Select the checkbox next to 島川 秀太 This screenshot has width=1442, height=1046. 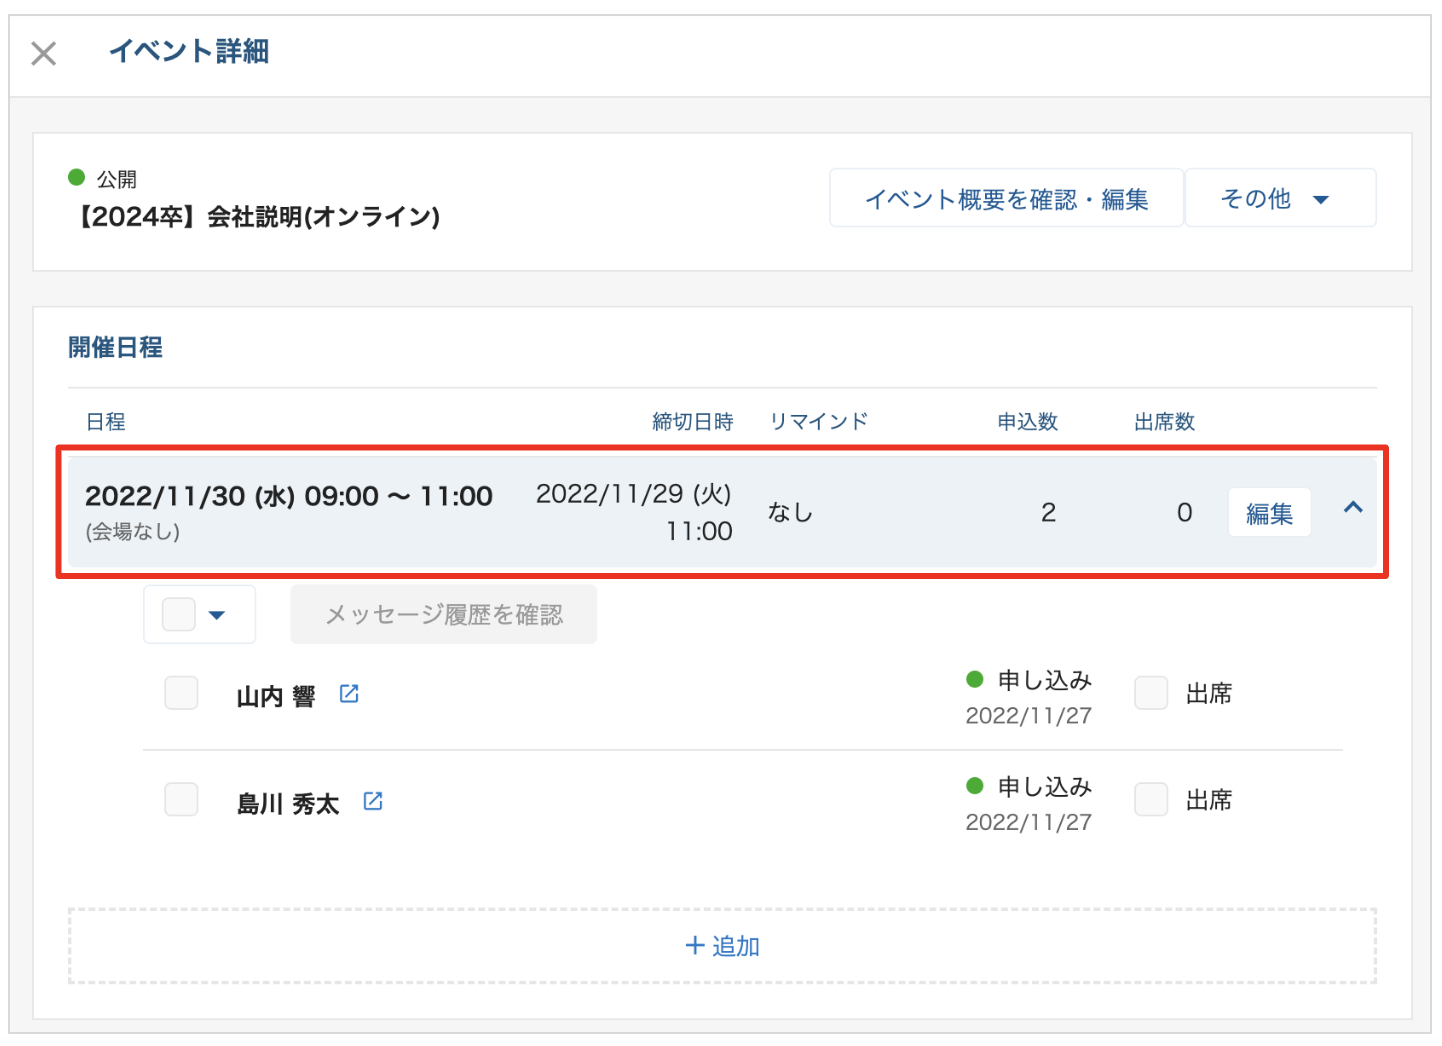tap(181, 800)
